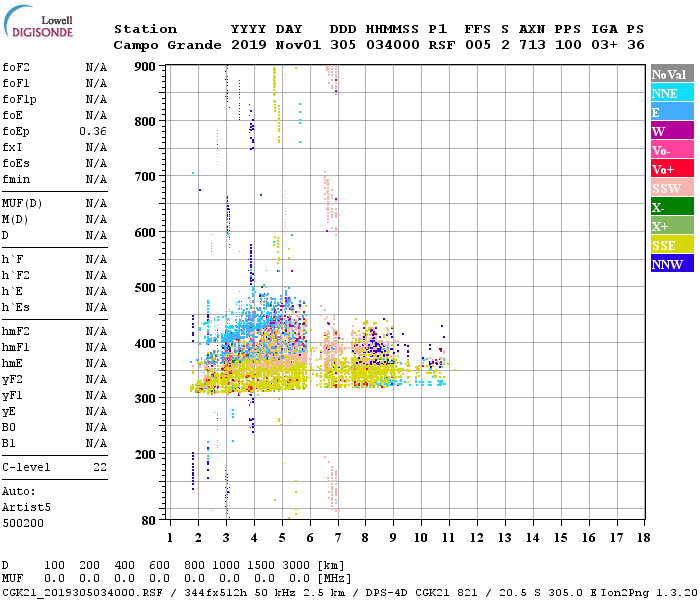Click the year value 2019
700x600 pixels.
(x=249, y=45)
